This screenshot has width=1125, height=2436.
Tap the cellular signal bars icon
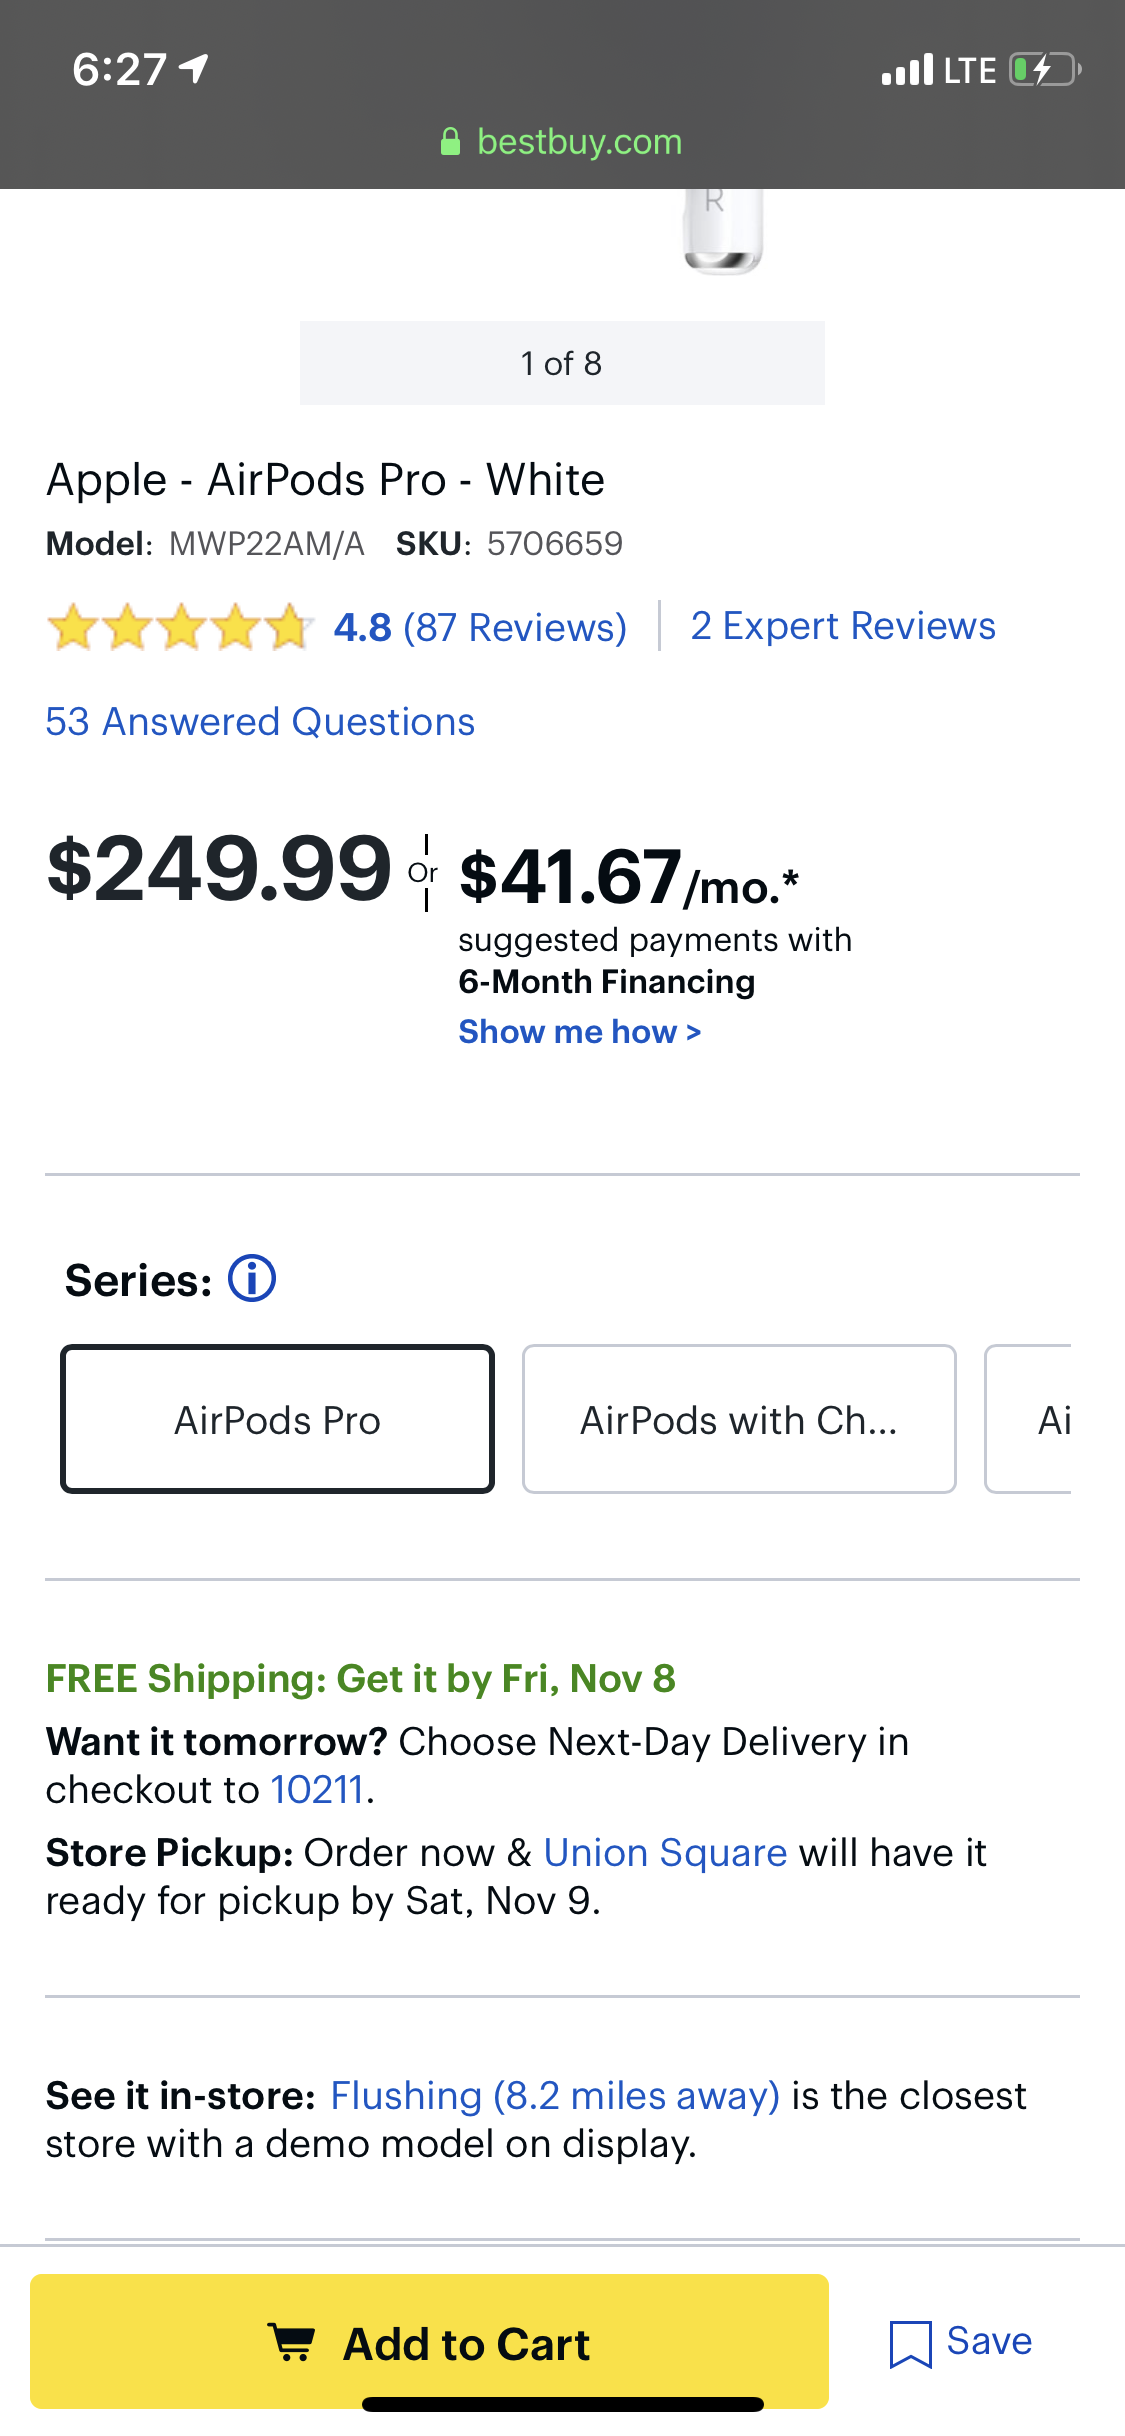tap(907, 70)
